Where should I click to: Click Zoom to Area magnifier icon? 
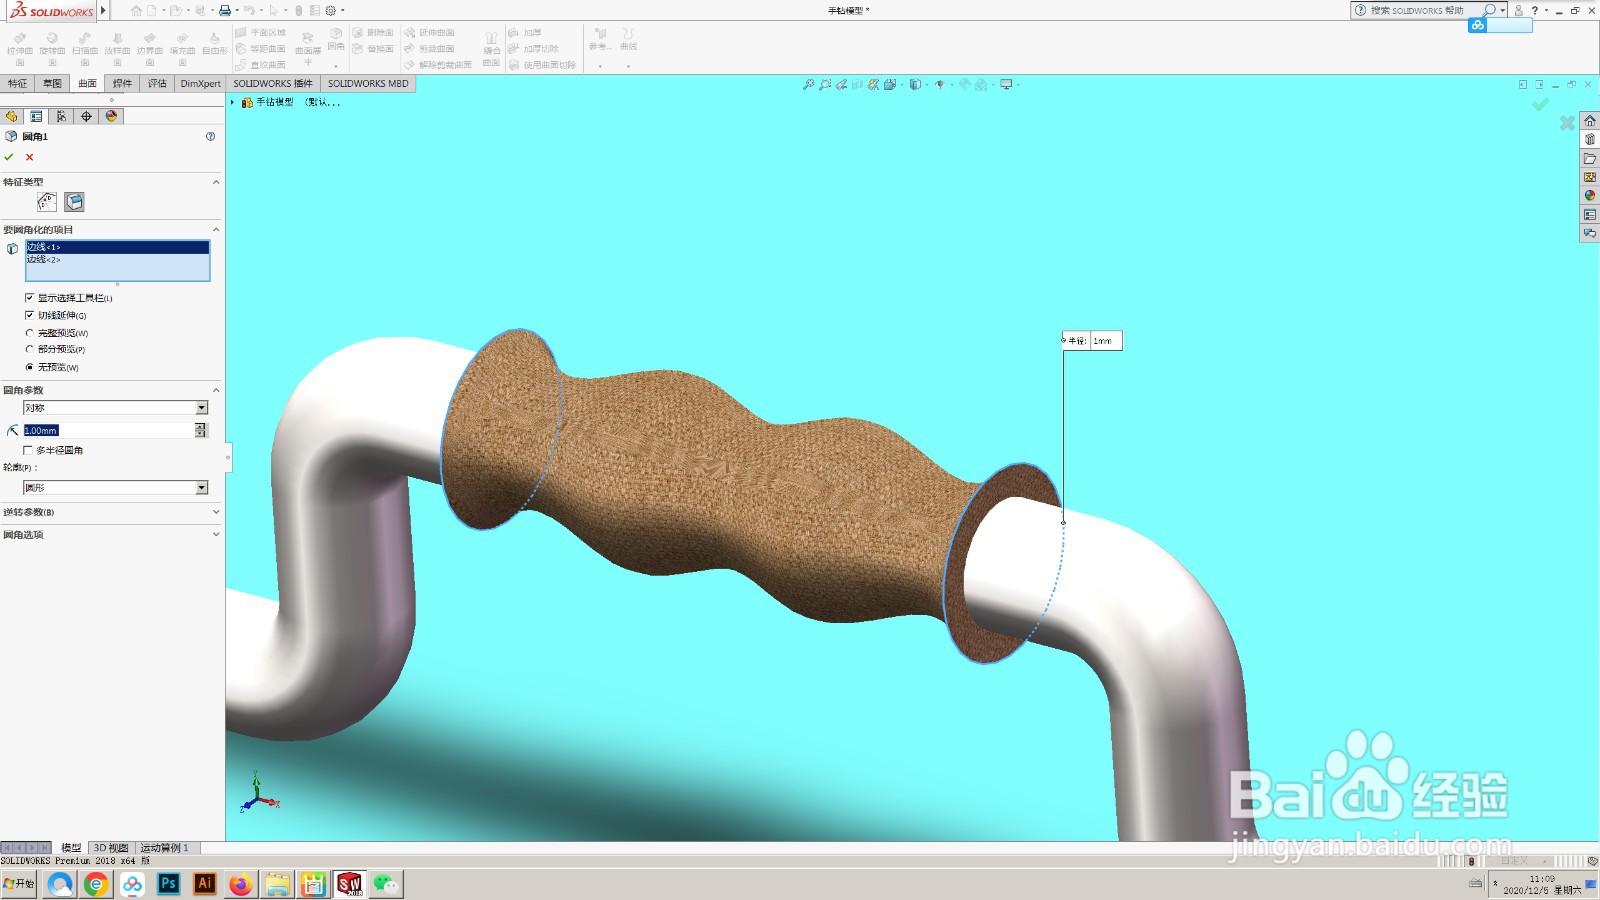[x=825, y=85]
